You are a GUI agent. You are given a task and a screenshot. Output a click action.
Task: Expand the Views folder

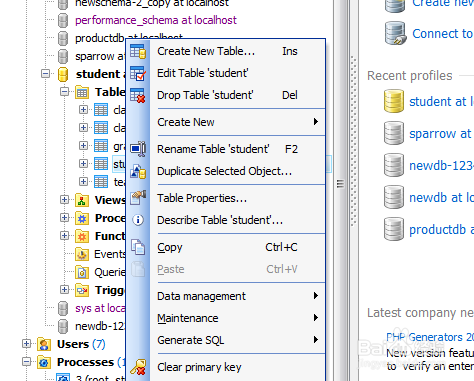65,199
